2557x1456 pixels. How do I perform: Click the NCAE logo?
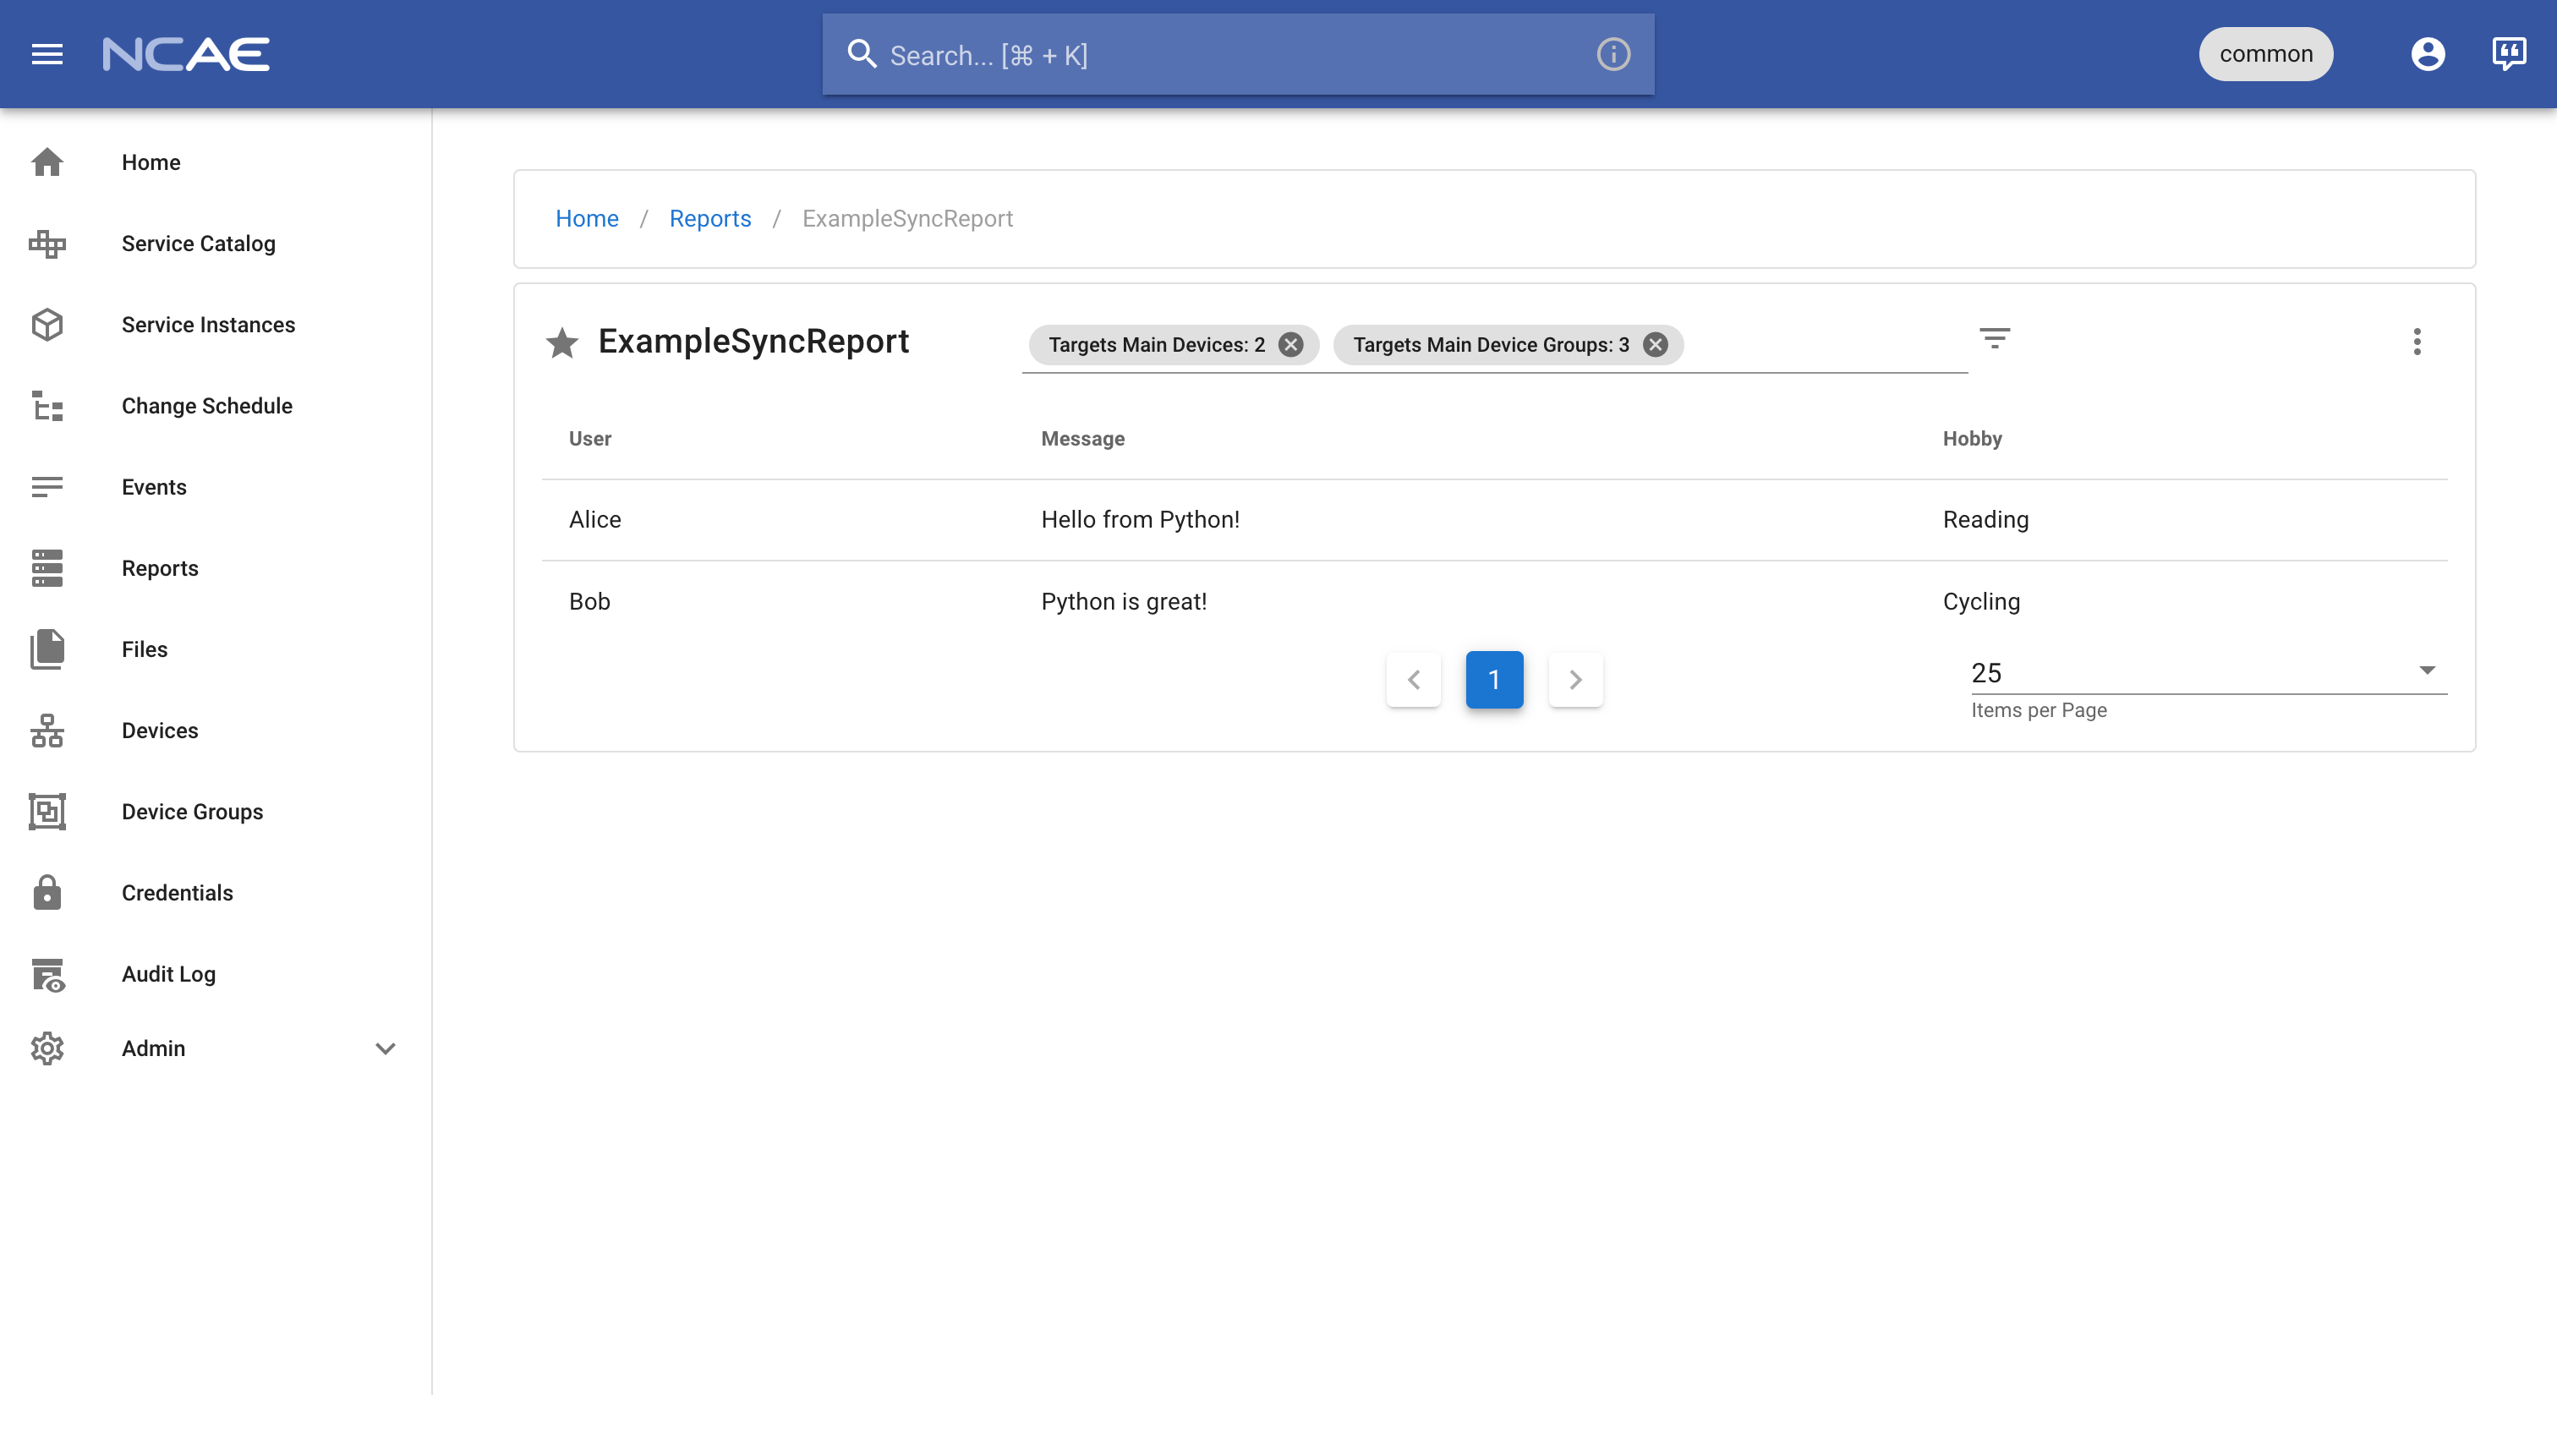[186, 54]
